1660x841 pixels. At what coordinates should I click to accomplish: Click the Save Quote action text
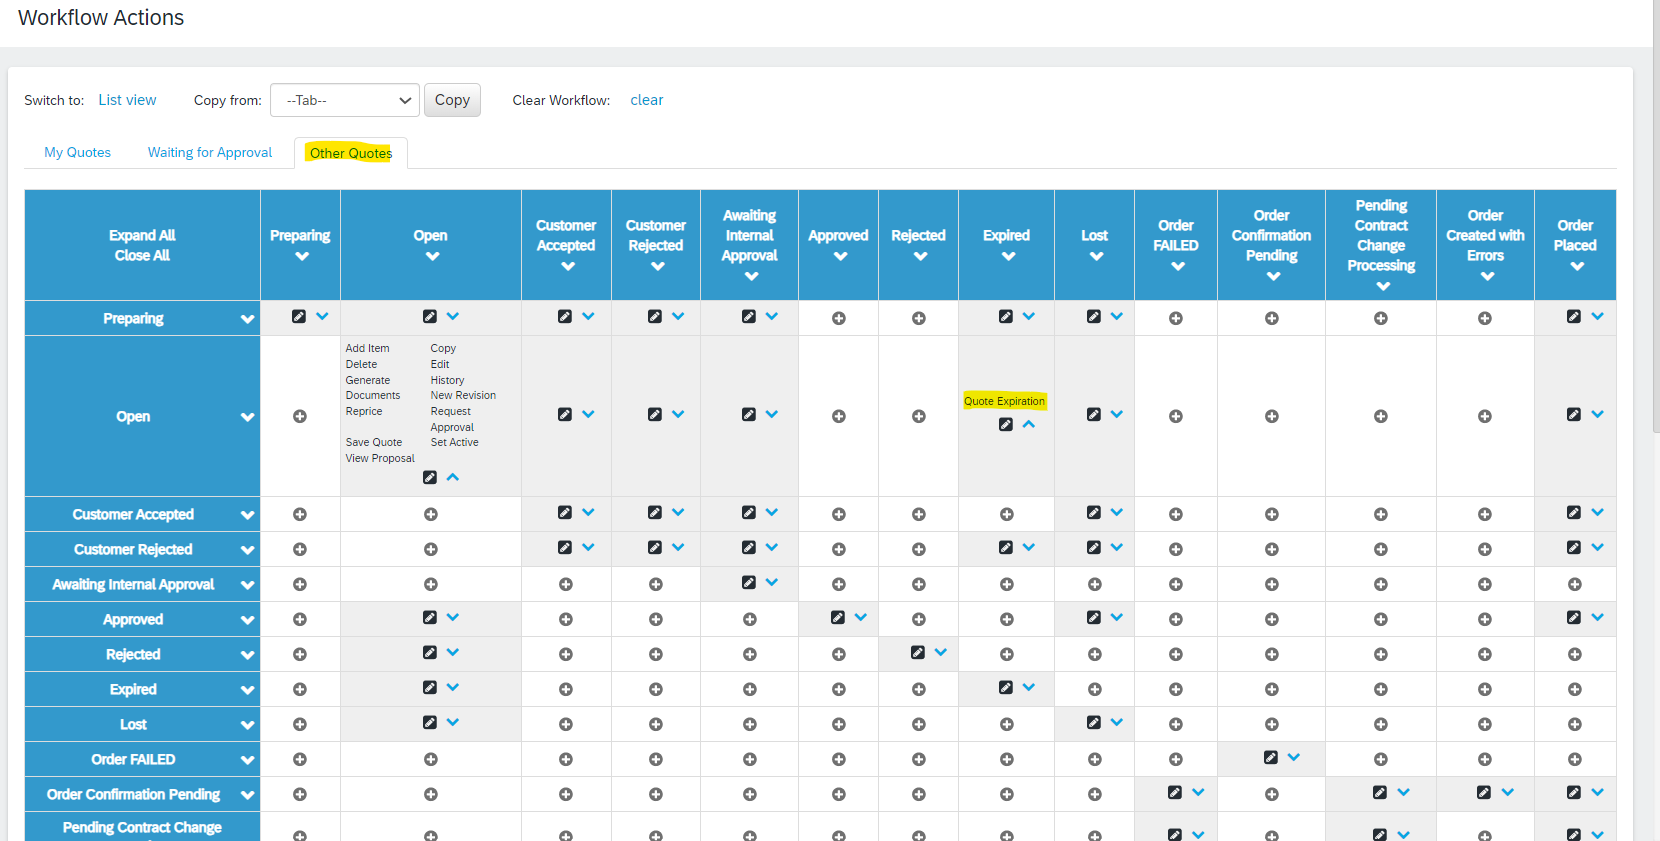pyautogui.click(x=374, y=442)
